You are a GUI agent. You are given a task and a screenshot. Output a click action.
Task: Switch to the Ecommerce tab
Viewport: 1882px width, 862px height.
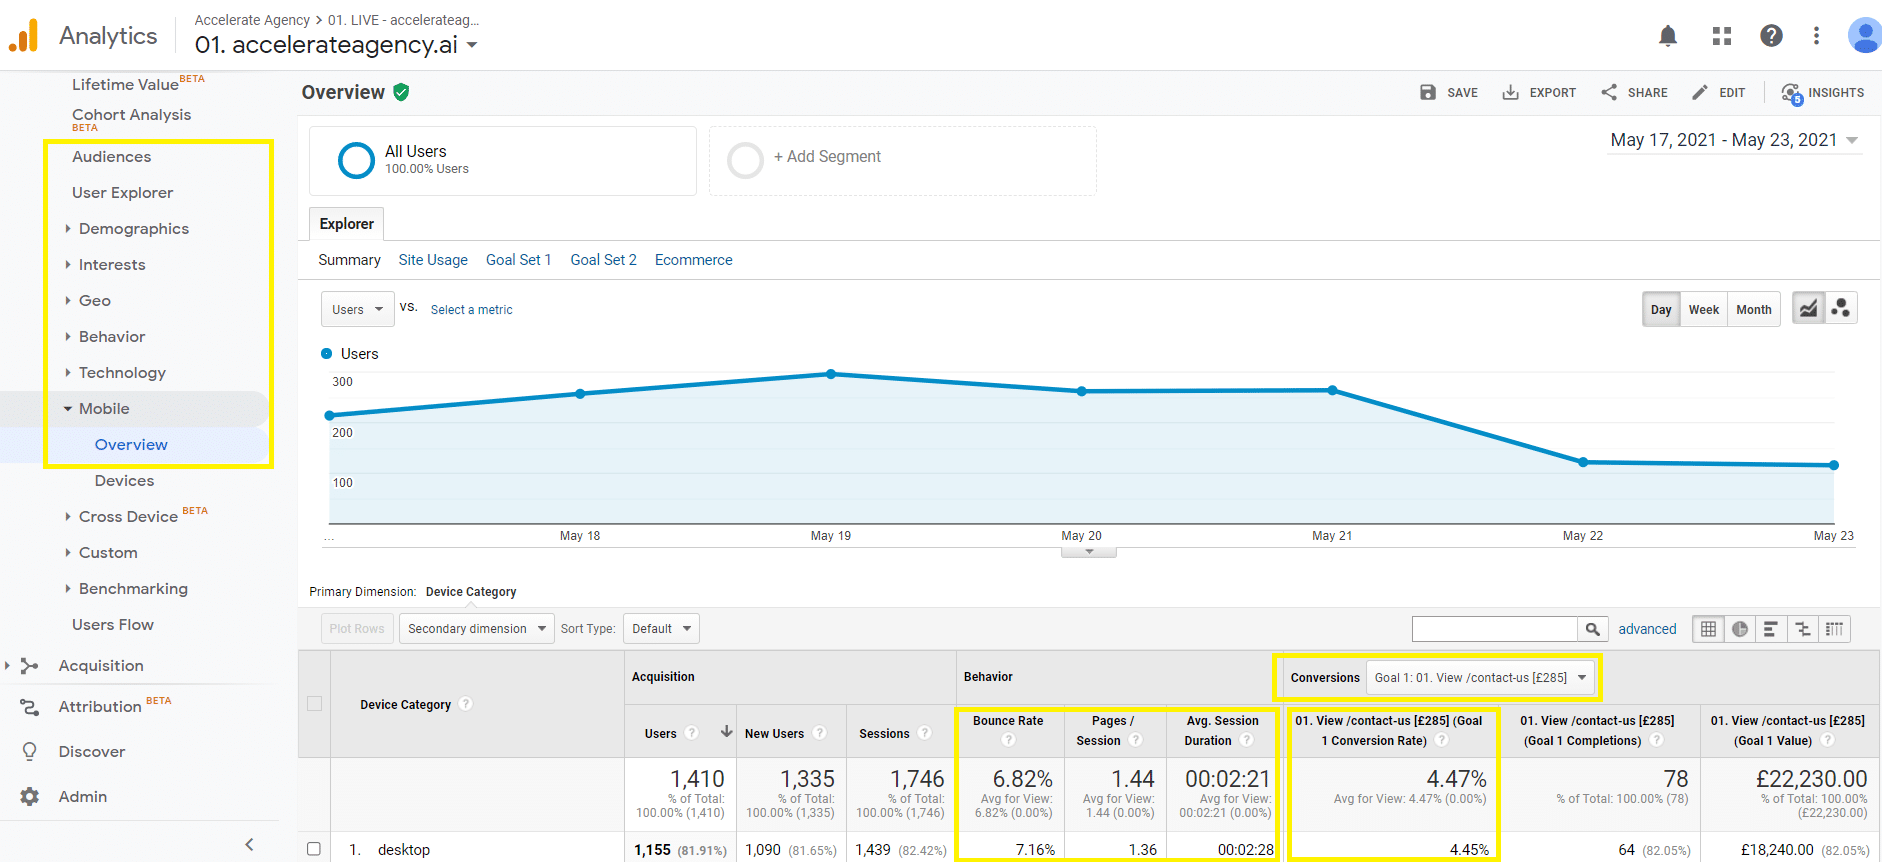coord(693,260)
